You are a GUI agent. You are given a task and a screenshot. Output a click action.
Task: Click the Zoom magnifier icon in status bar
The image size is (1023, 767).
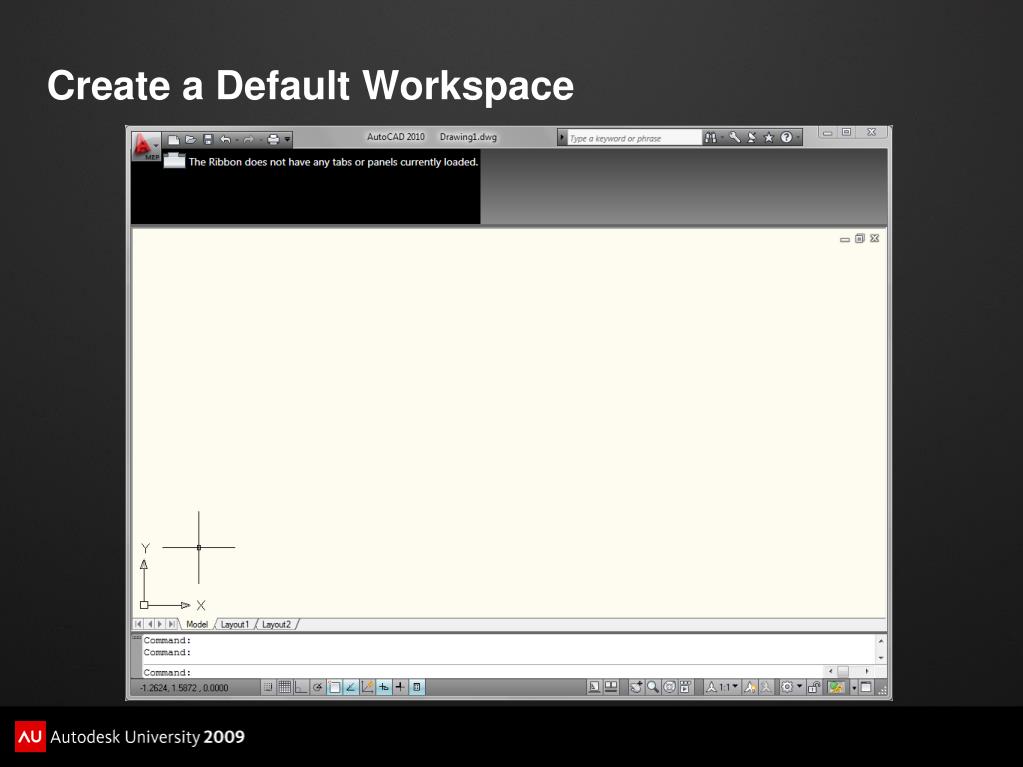(x=653, y=687)
